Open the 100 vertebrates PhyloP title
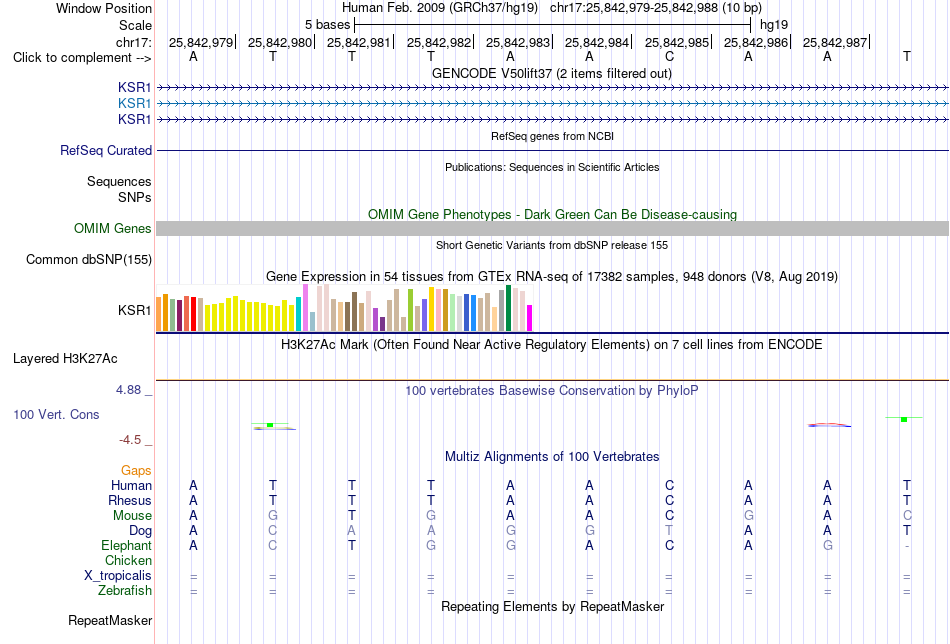950x644 pixels. click(551, 391)
